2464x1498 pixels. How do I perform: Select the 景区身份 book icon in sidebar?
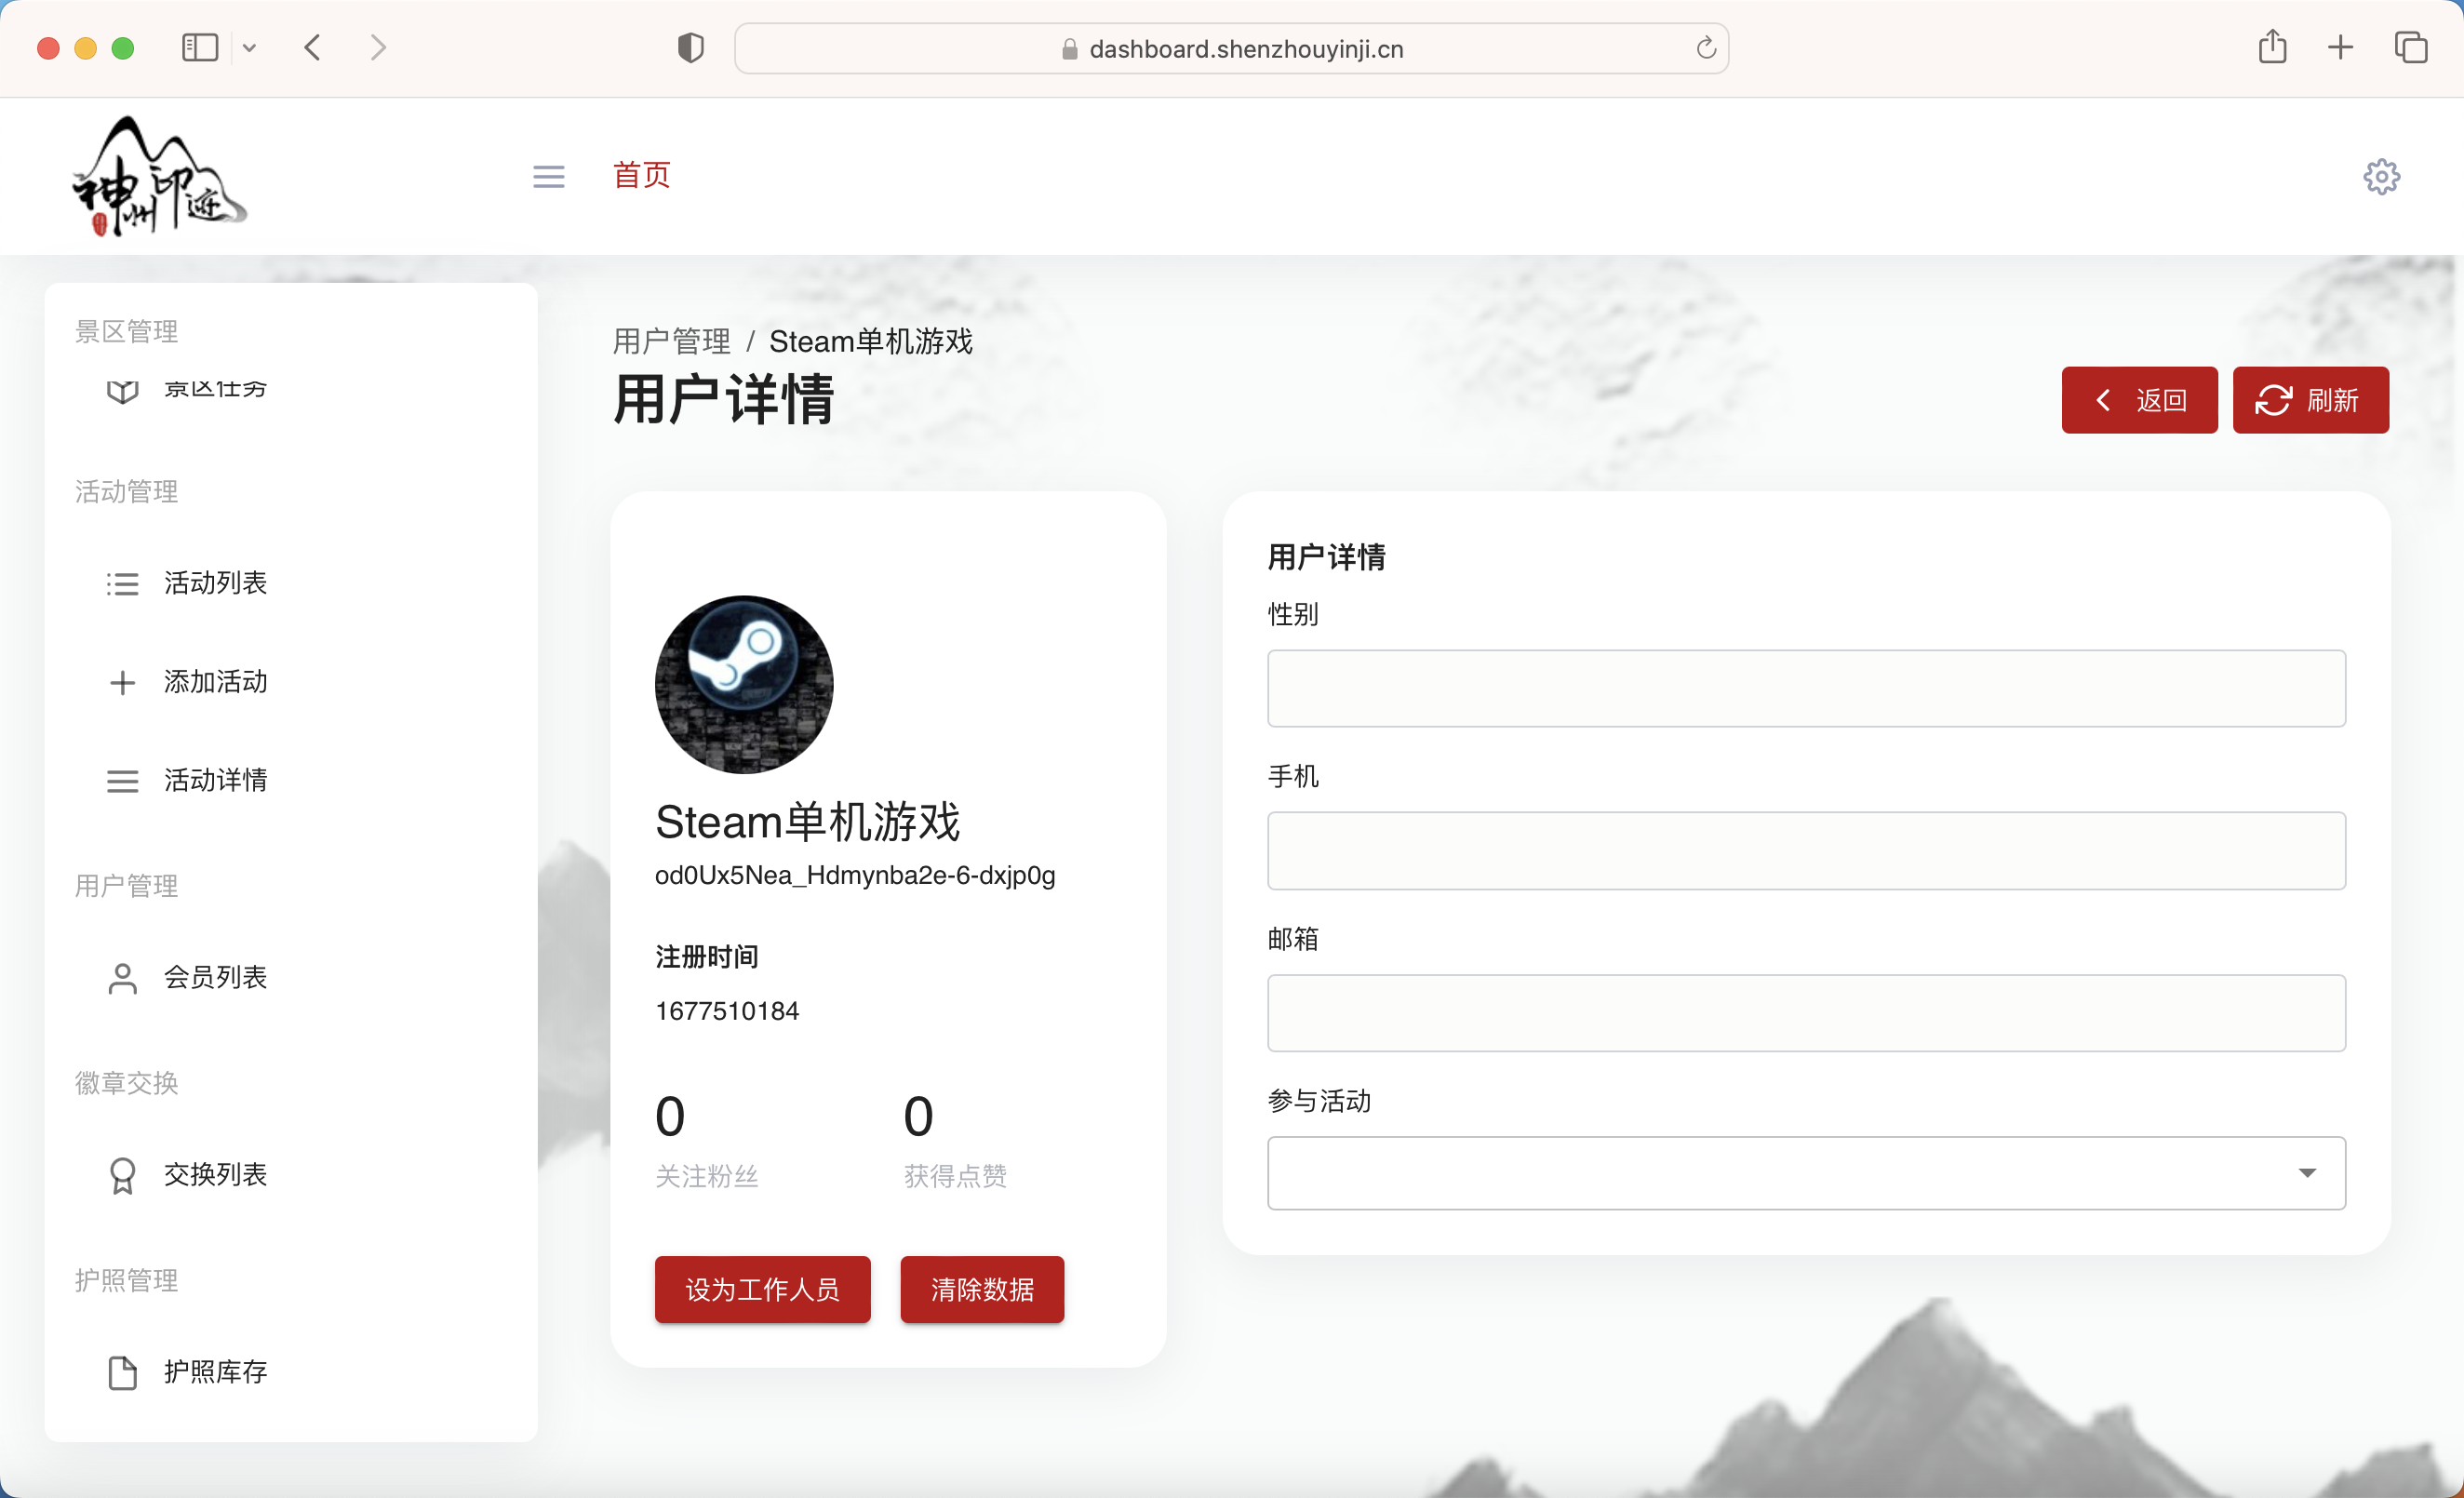pos(122,390)
